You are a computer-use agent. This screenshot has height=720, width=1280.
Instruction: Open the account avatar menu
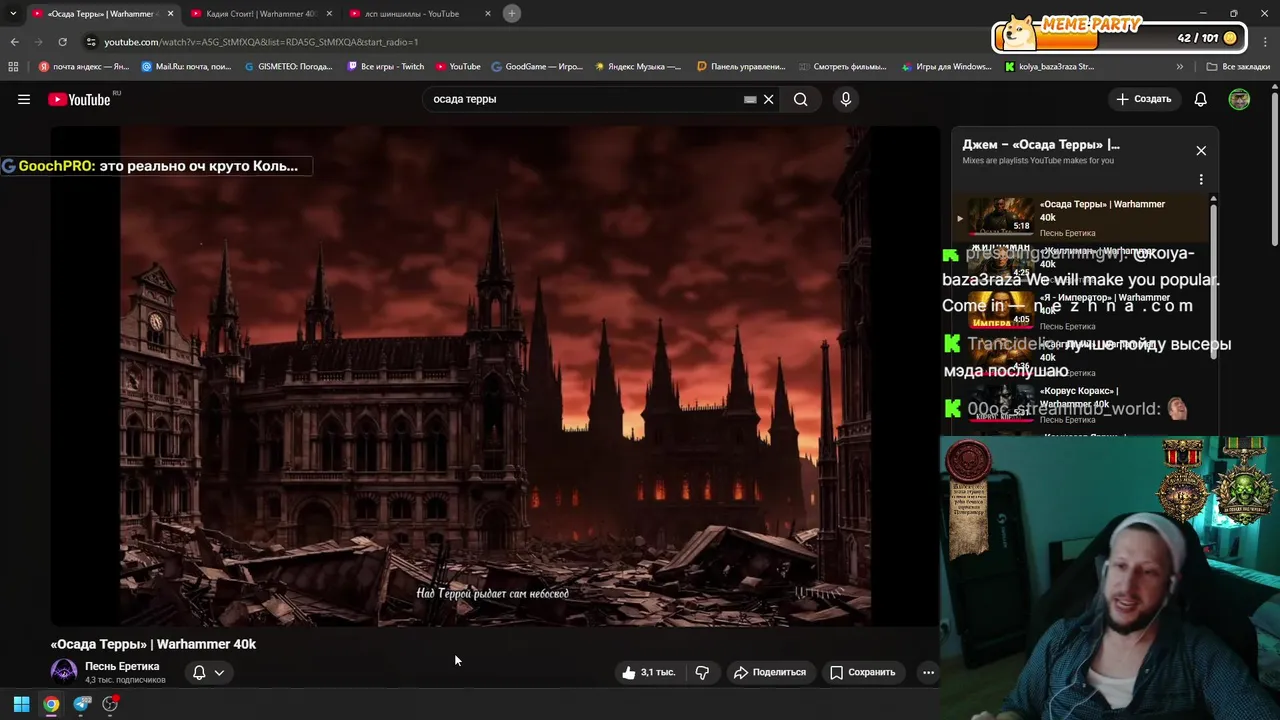coord(1239,99)
